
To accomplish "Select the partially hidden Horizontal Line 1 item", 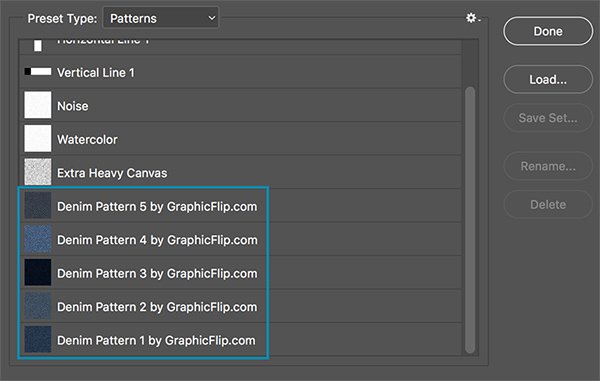I will point(240,46).
